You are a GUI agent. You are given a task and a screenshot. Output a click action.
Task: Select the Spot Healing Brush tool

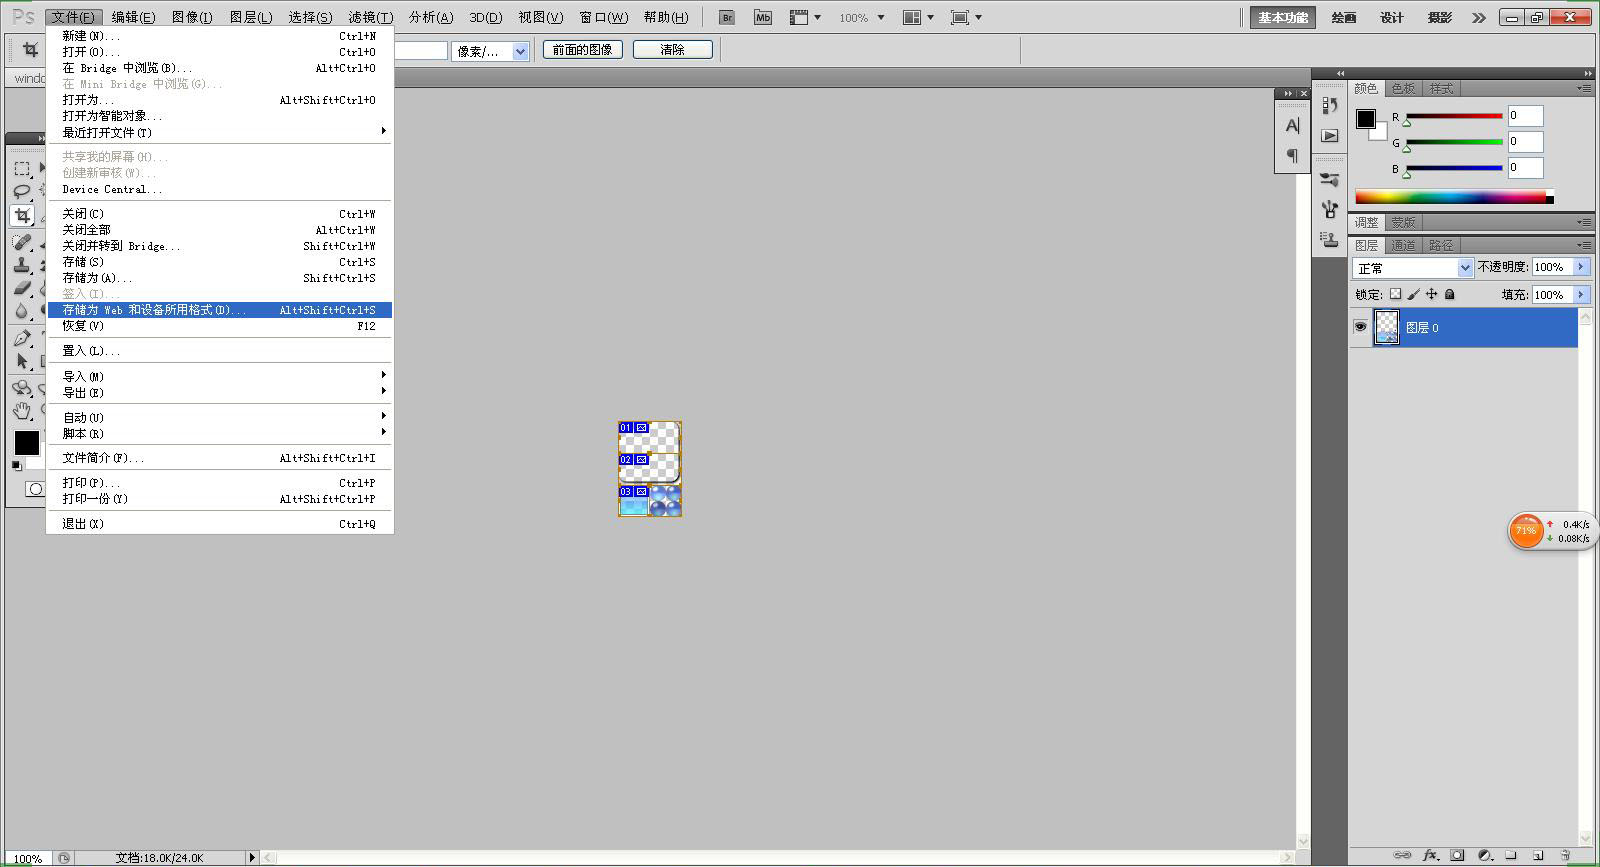(x=22, y=241)
